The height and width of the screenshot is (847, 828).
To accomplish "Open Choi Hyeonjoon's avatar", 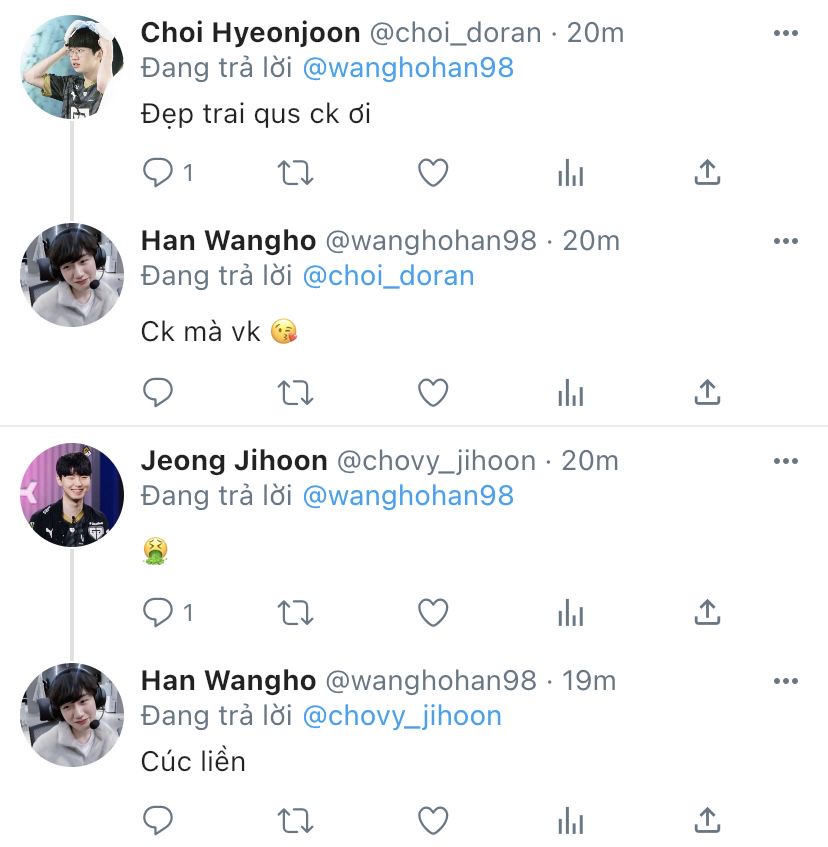I will coord(71,66).
